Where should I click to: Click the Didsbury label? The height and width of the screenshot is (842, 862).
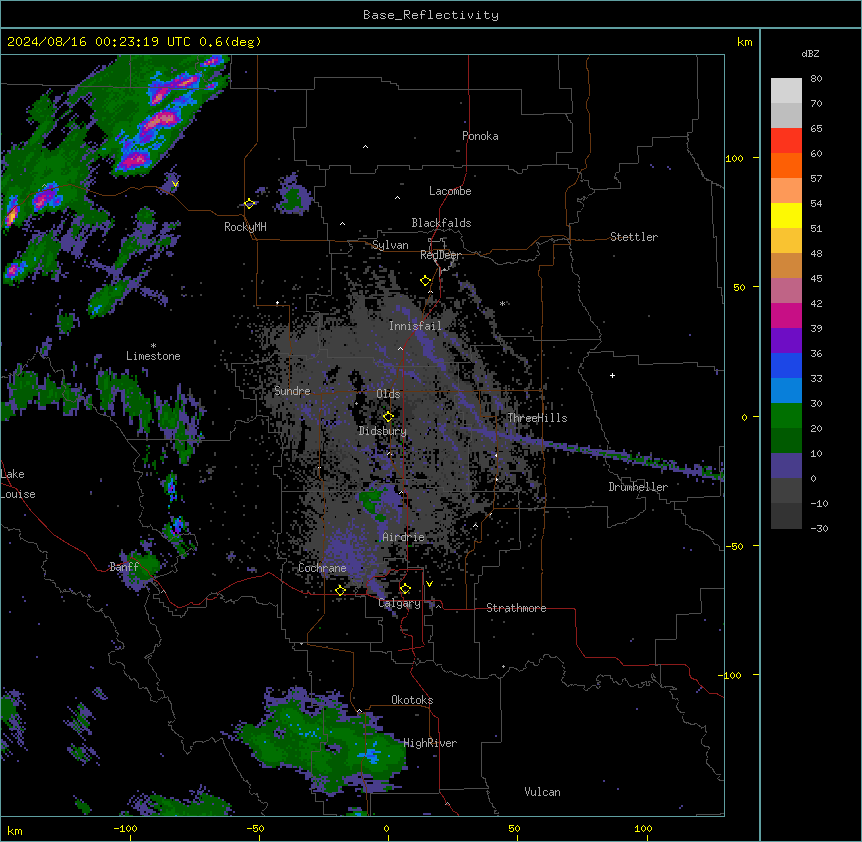[383, 431]
